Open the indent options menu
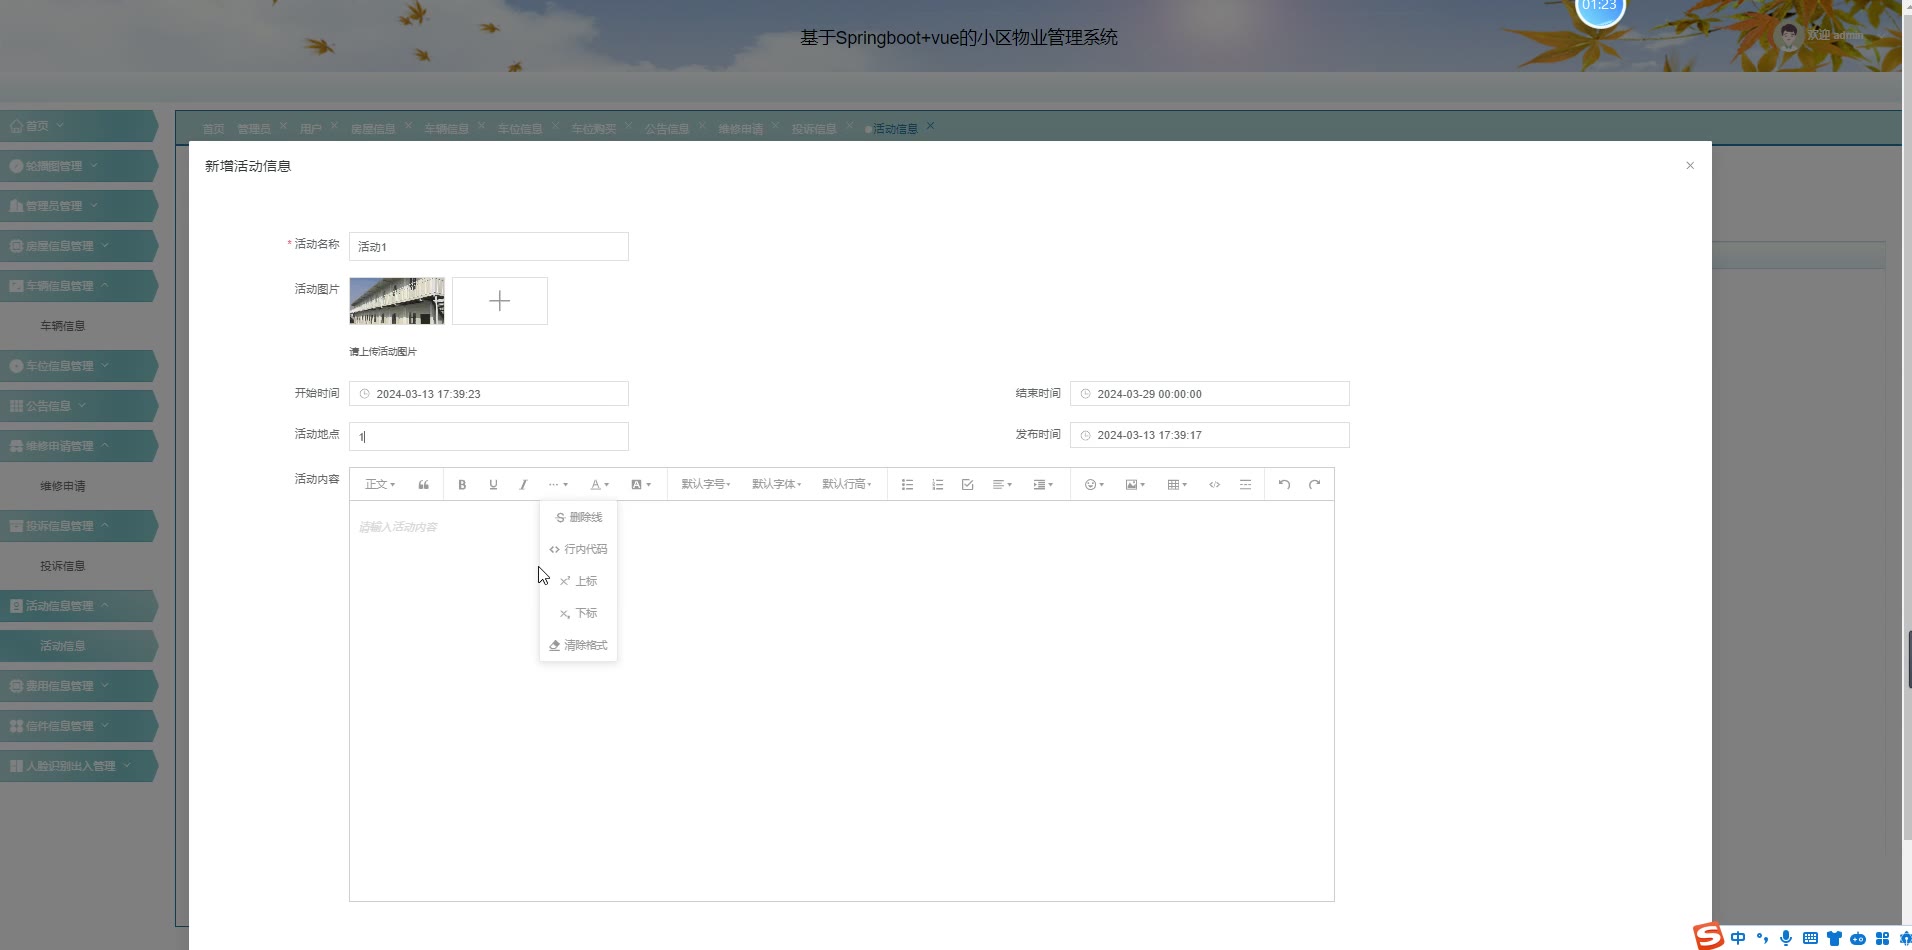The image size is (1912, 950). [x=1043, y=485]
